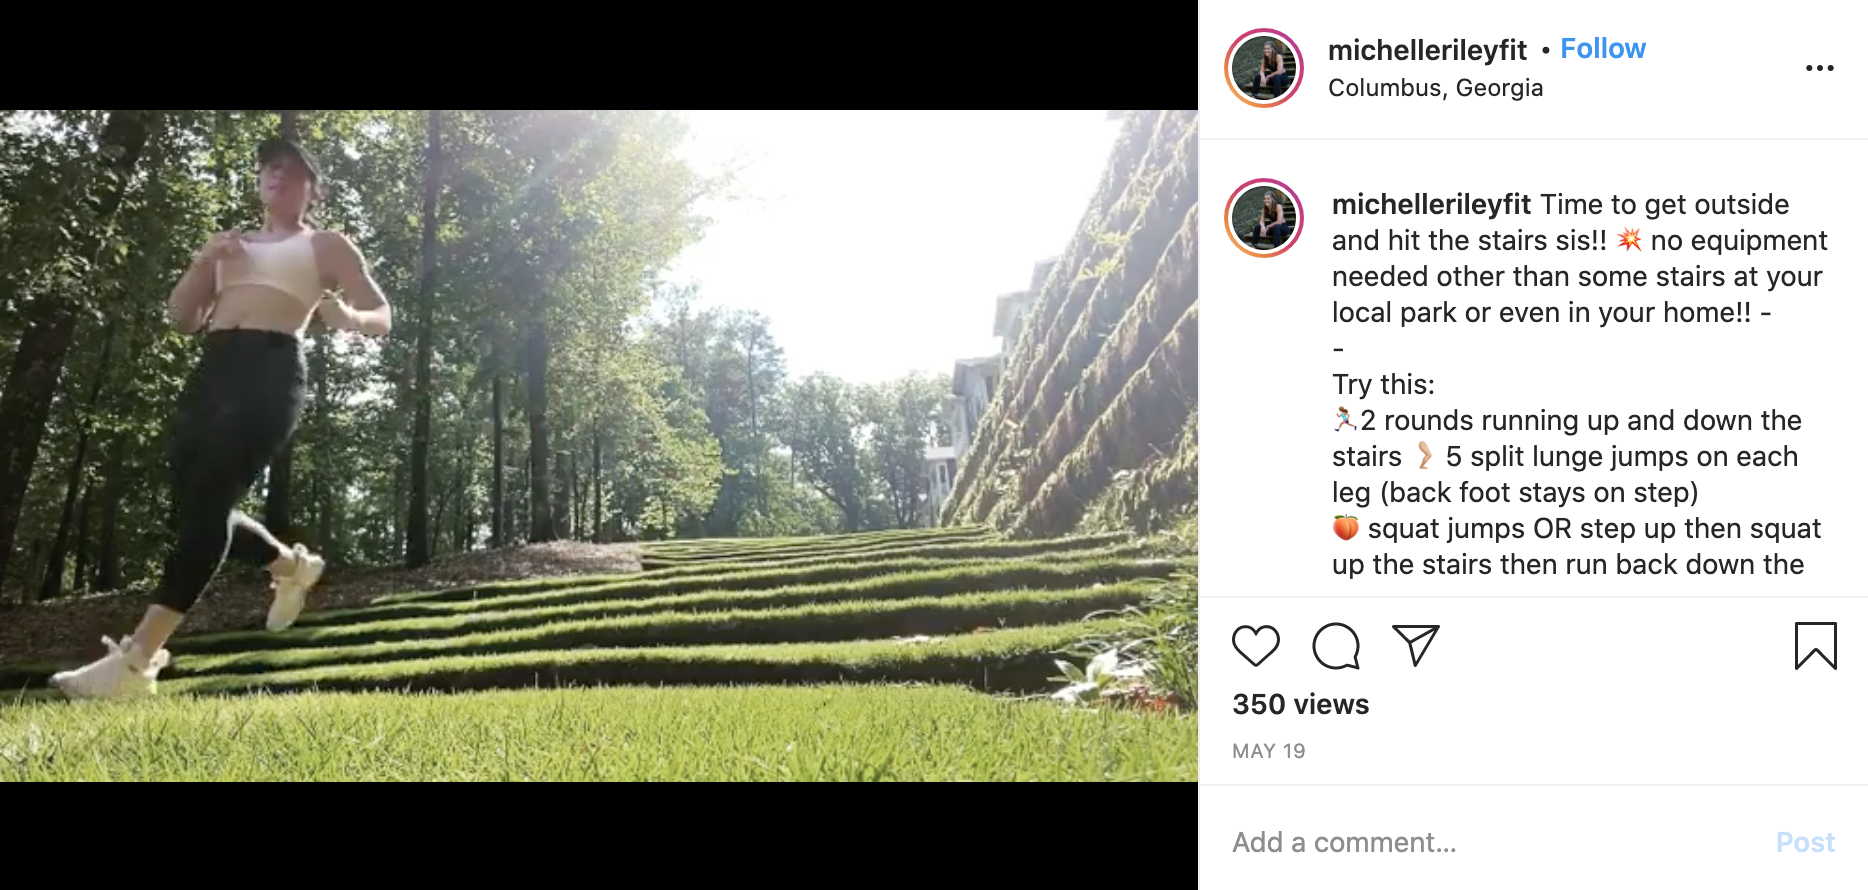Open the MAY 19 post date link
This screenshot has width=1868, height=890.
[x=1268, y=751]
